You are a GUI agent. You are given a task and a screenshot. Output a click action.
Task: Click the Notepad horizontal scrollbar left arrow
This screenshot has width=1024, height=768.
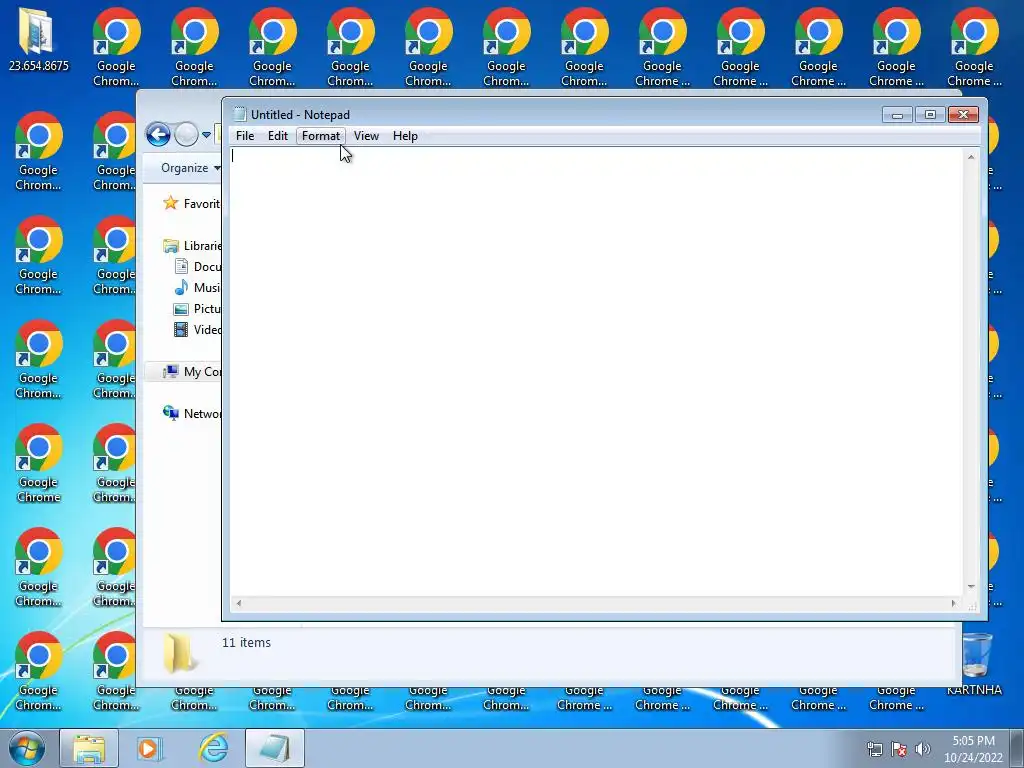pyautogui.click(x=238, y=603)
